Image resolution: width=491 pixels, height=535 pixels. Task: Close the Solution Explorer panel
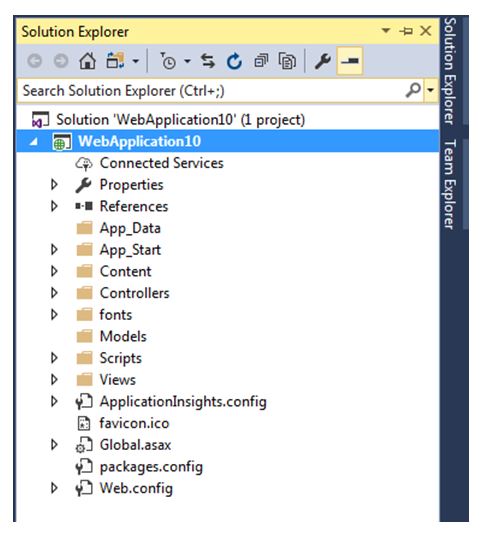pos(426,31)
